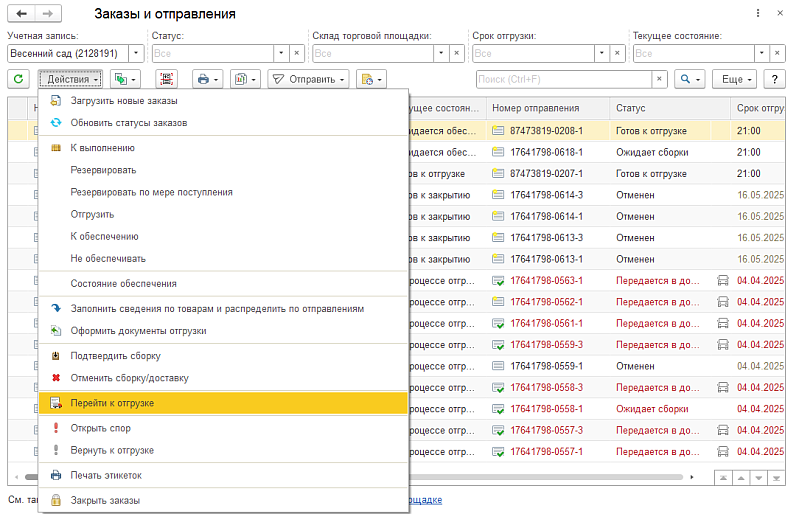
Task: Open the create-based-on green documents icon
Action: (x=125, y=79)
